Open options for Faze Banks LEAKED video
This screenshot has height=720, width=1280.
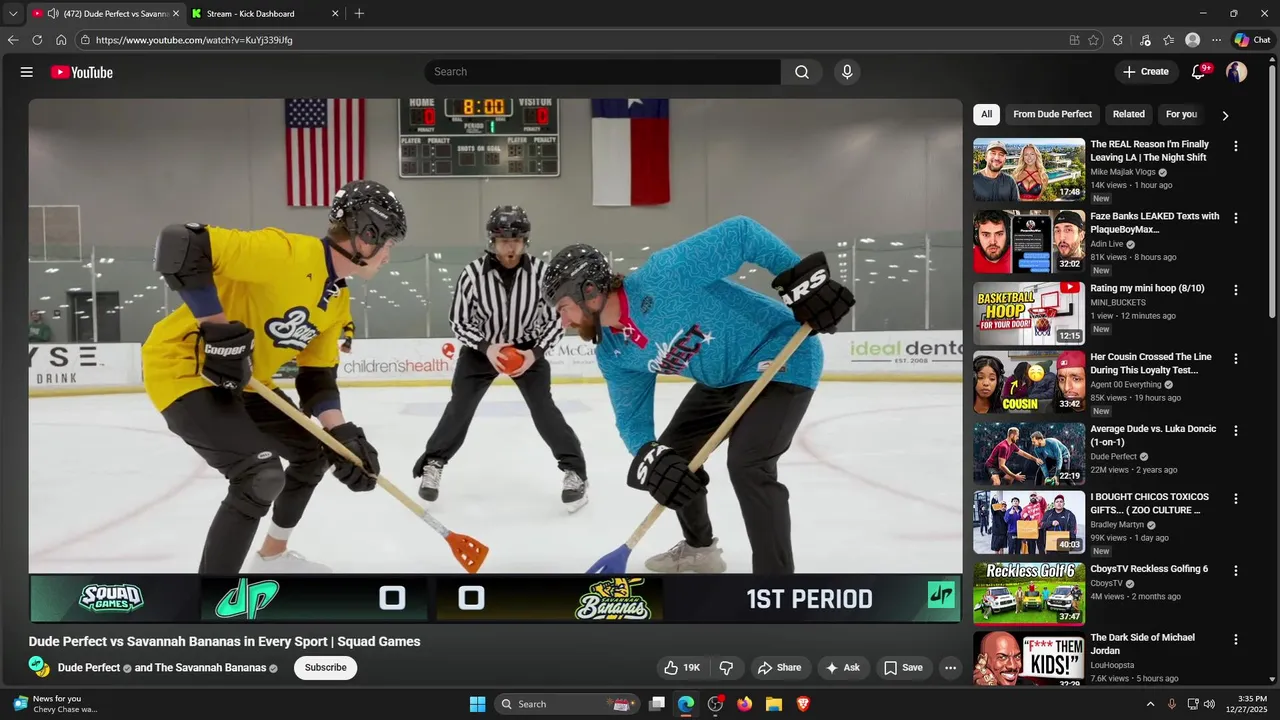(1236, 218)
